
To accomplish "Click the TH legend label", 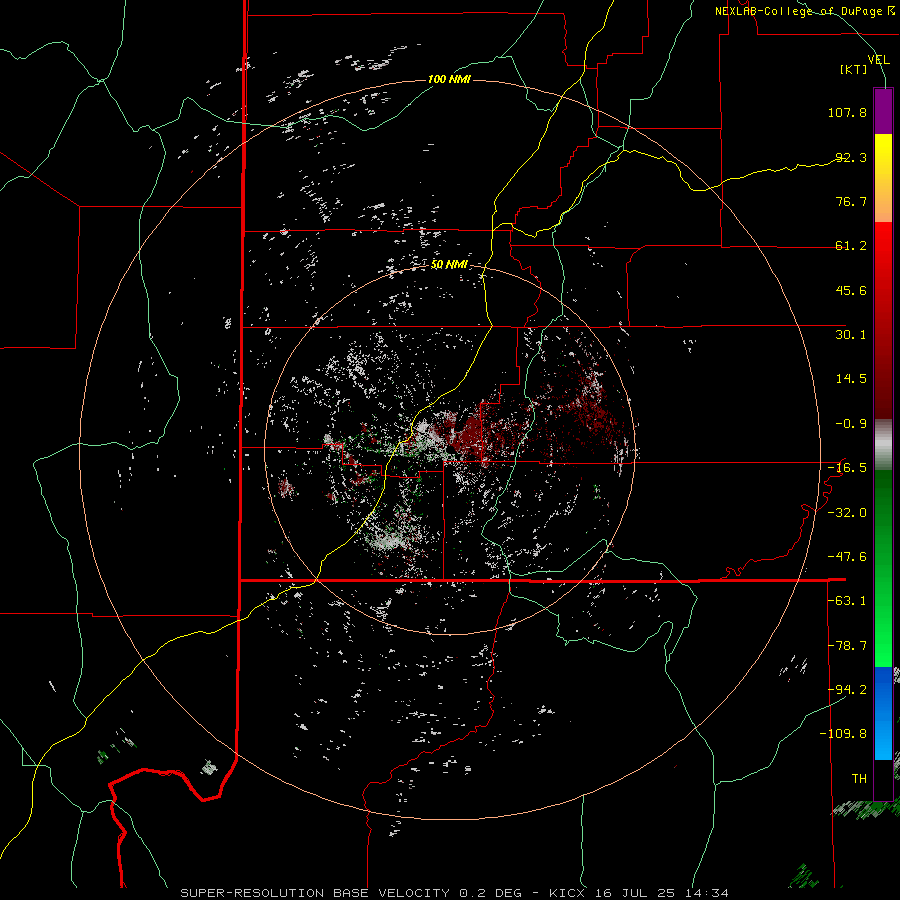I will tap(859, 779).
